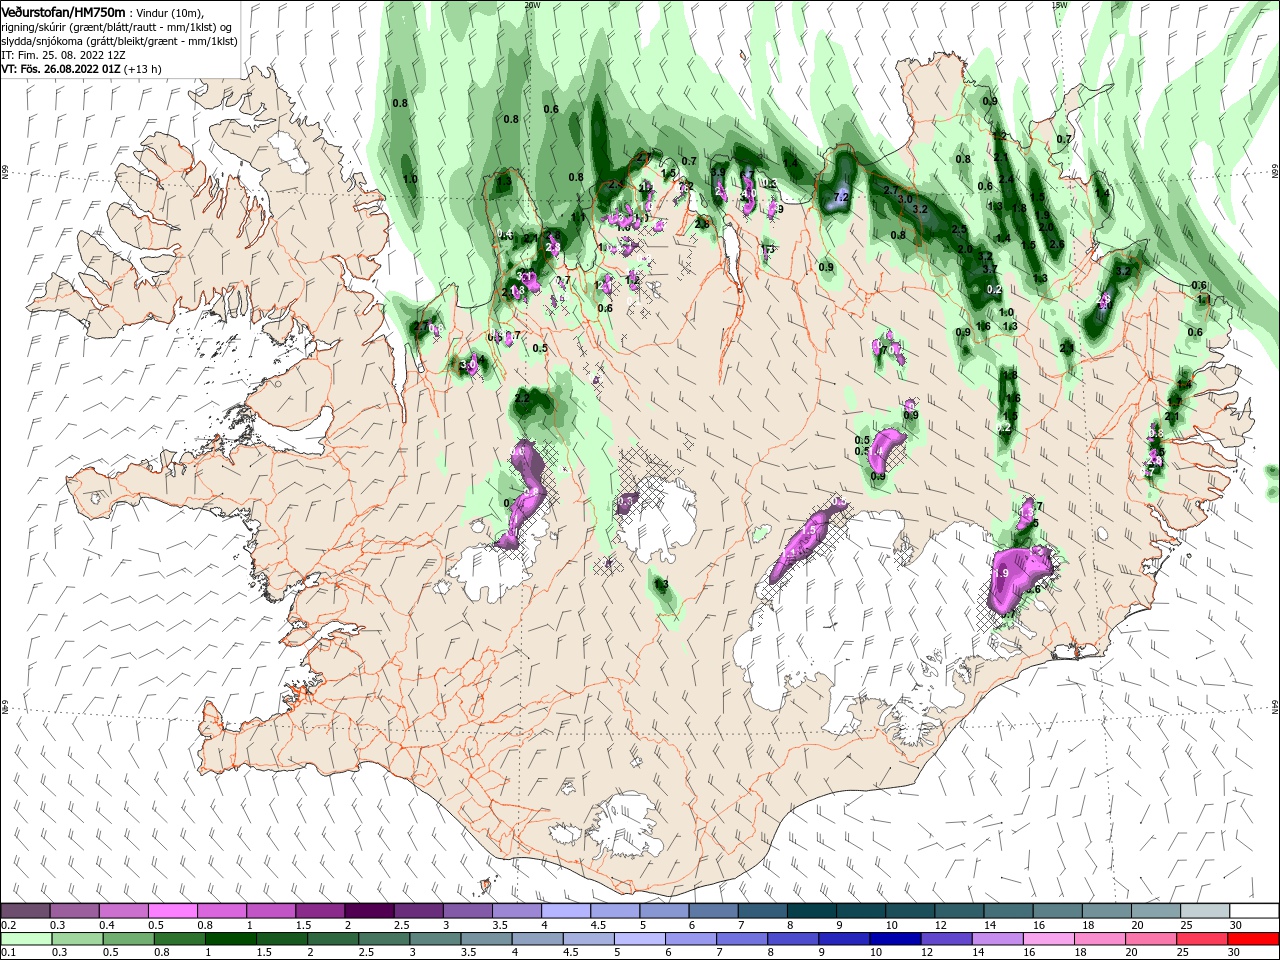
Task: Click the dark teal snow swatch labeled 9
Action: (x=859, y=911)
